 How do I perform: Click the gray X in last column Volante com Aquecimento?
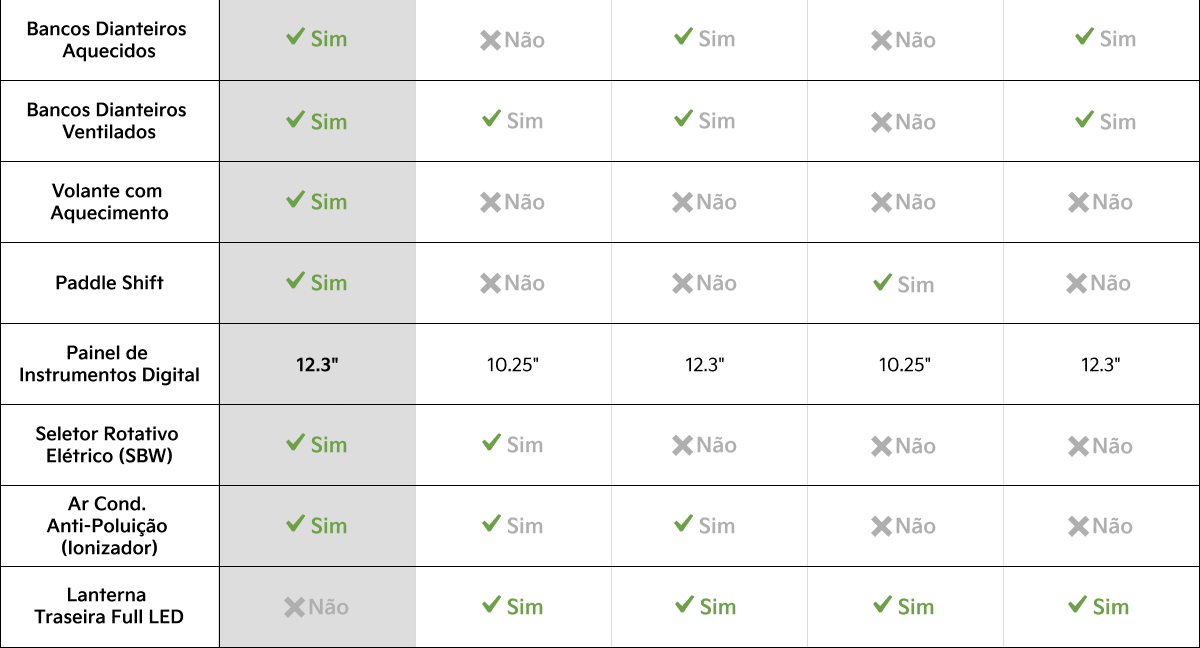[1078, 202]
